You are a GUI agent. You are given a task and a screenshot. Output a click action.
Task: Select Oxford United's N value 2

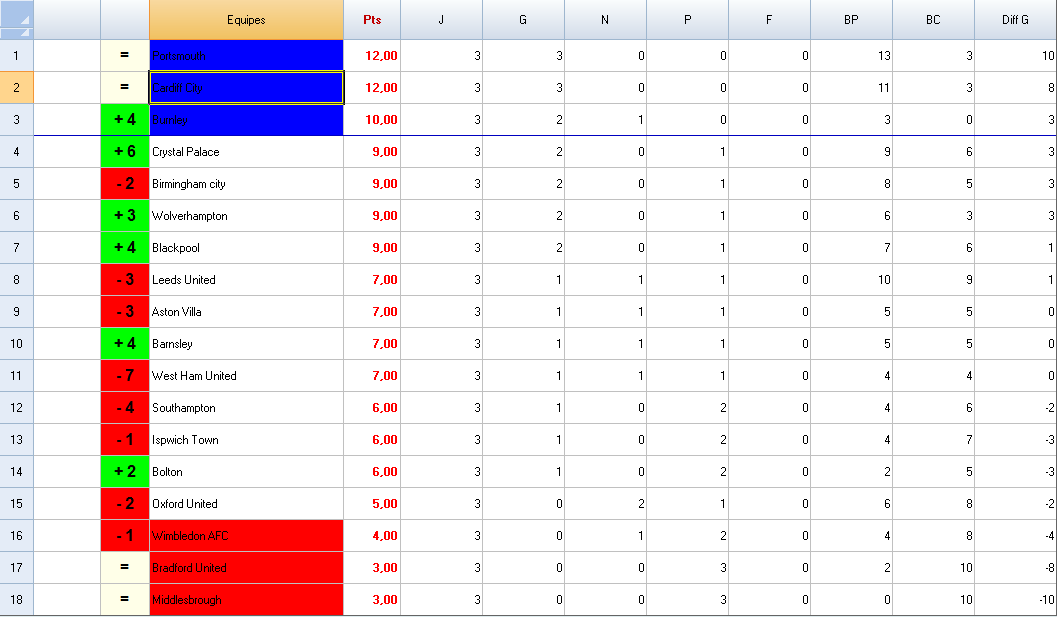605,504
